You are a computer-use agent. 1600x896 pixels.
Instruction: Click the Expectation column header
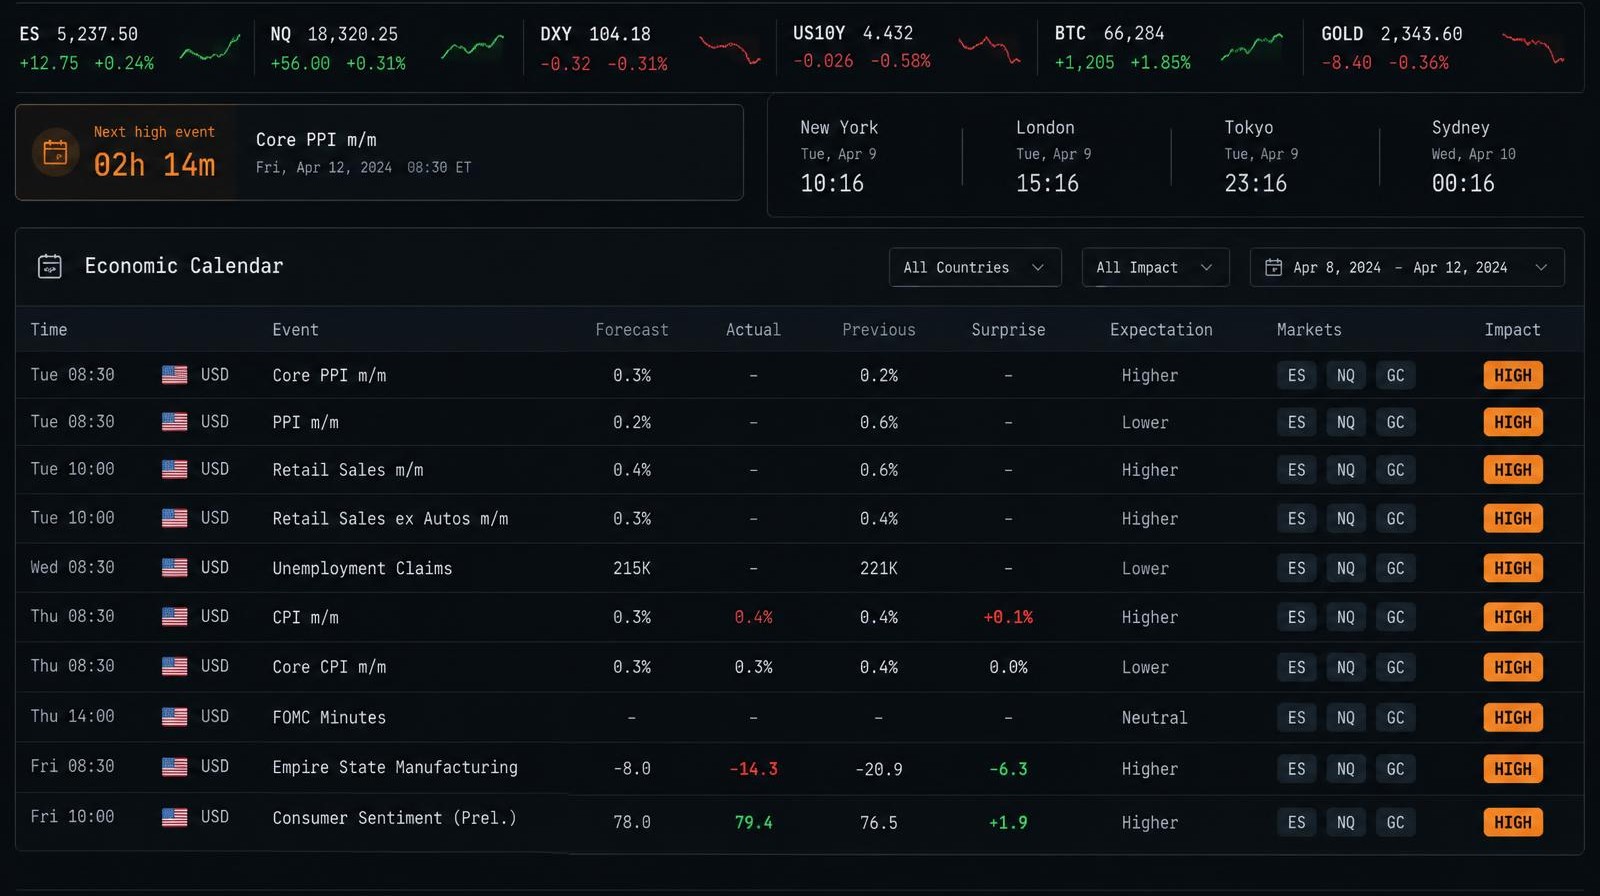click(x=1161, y=330)
